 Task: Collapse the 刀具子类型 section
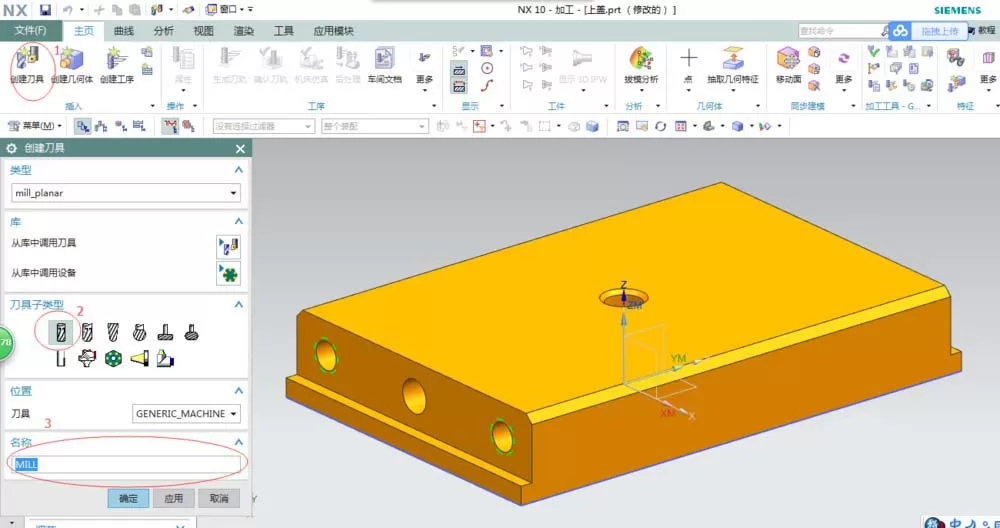[239, 305]
